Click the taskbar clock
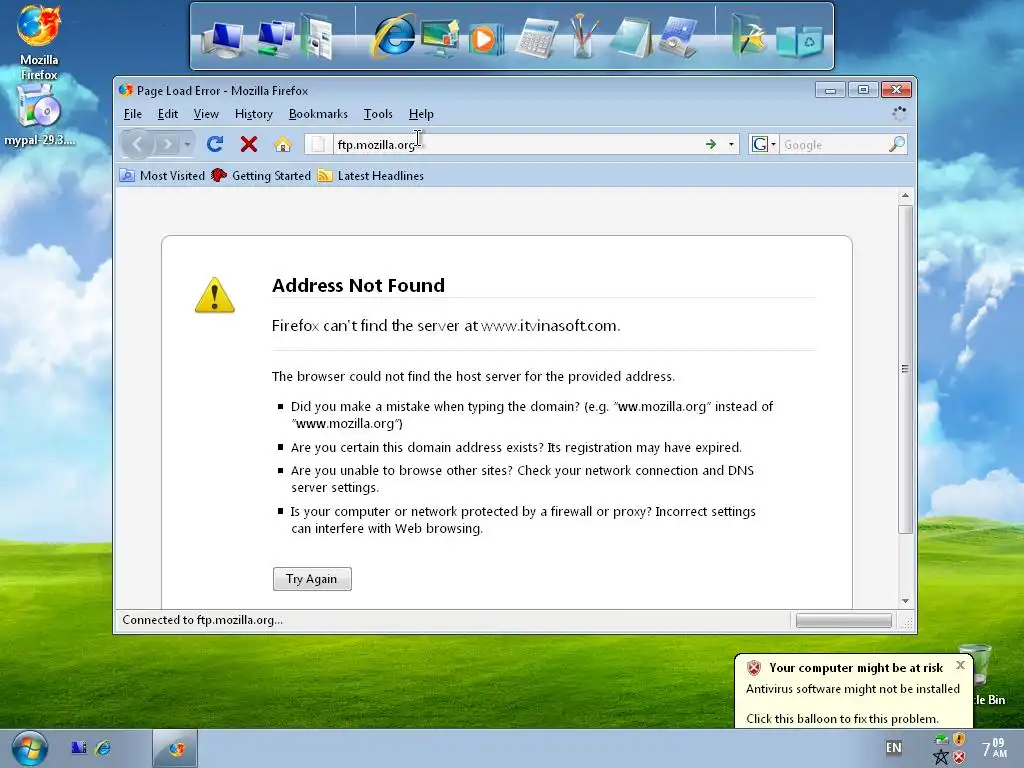Image resolution: width=1024 pixels, height=768 pixels. 995,748
